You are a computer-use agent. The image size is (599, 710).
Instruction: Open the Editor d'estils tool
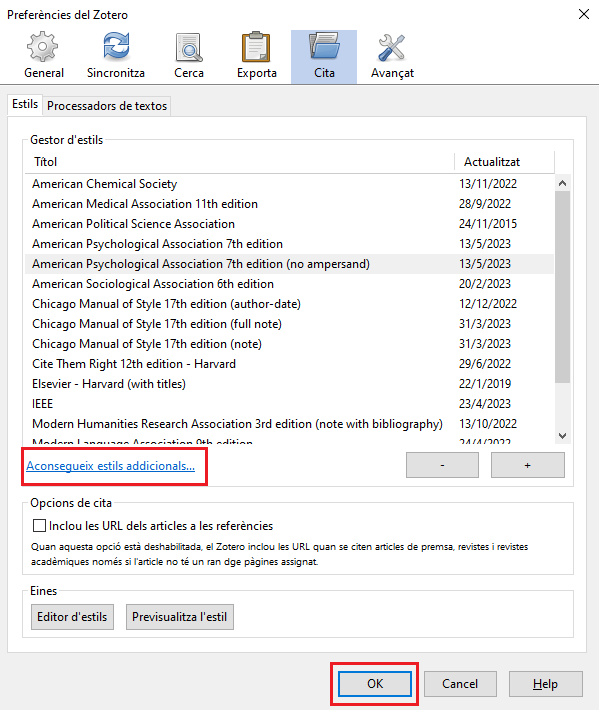click(72, 617)
